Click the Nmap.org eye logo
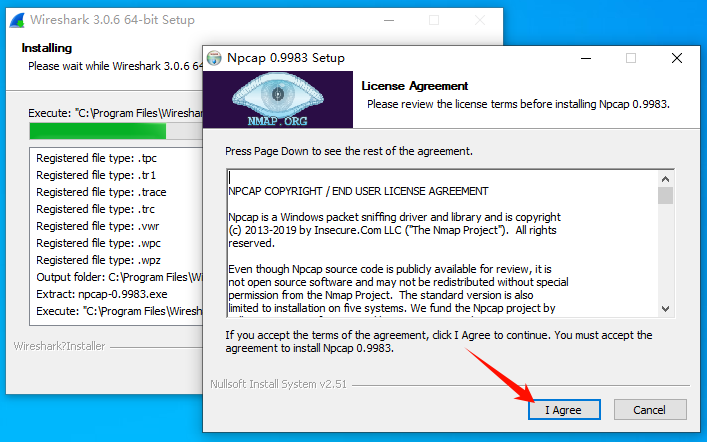The height and width of the screenshot is (442, 707). (278, 100)
